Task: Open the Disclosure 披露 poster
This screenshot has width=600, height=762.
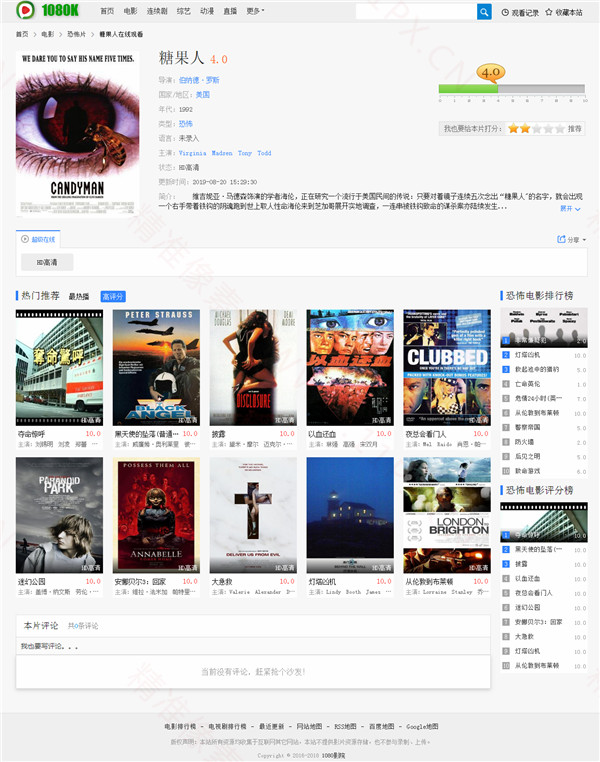Action: pos(253,367)
